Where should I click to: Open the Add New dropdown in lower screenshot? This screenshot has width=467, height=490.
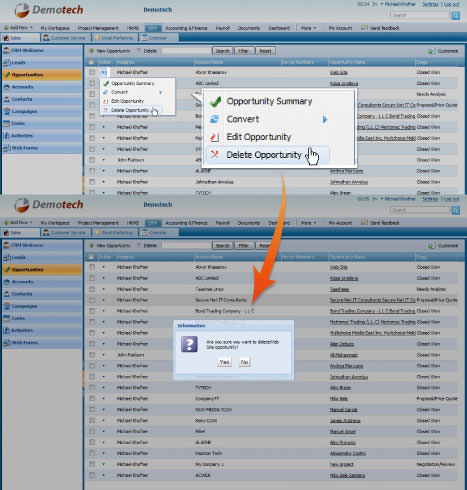[18, 222]
